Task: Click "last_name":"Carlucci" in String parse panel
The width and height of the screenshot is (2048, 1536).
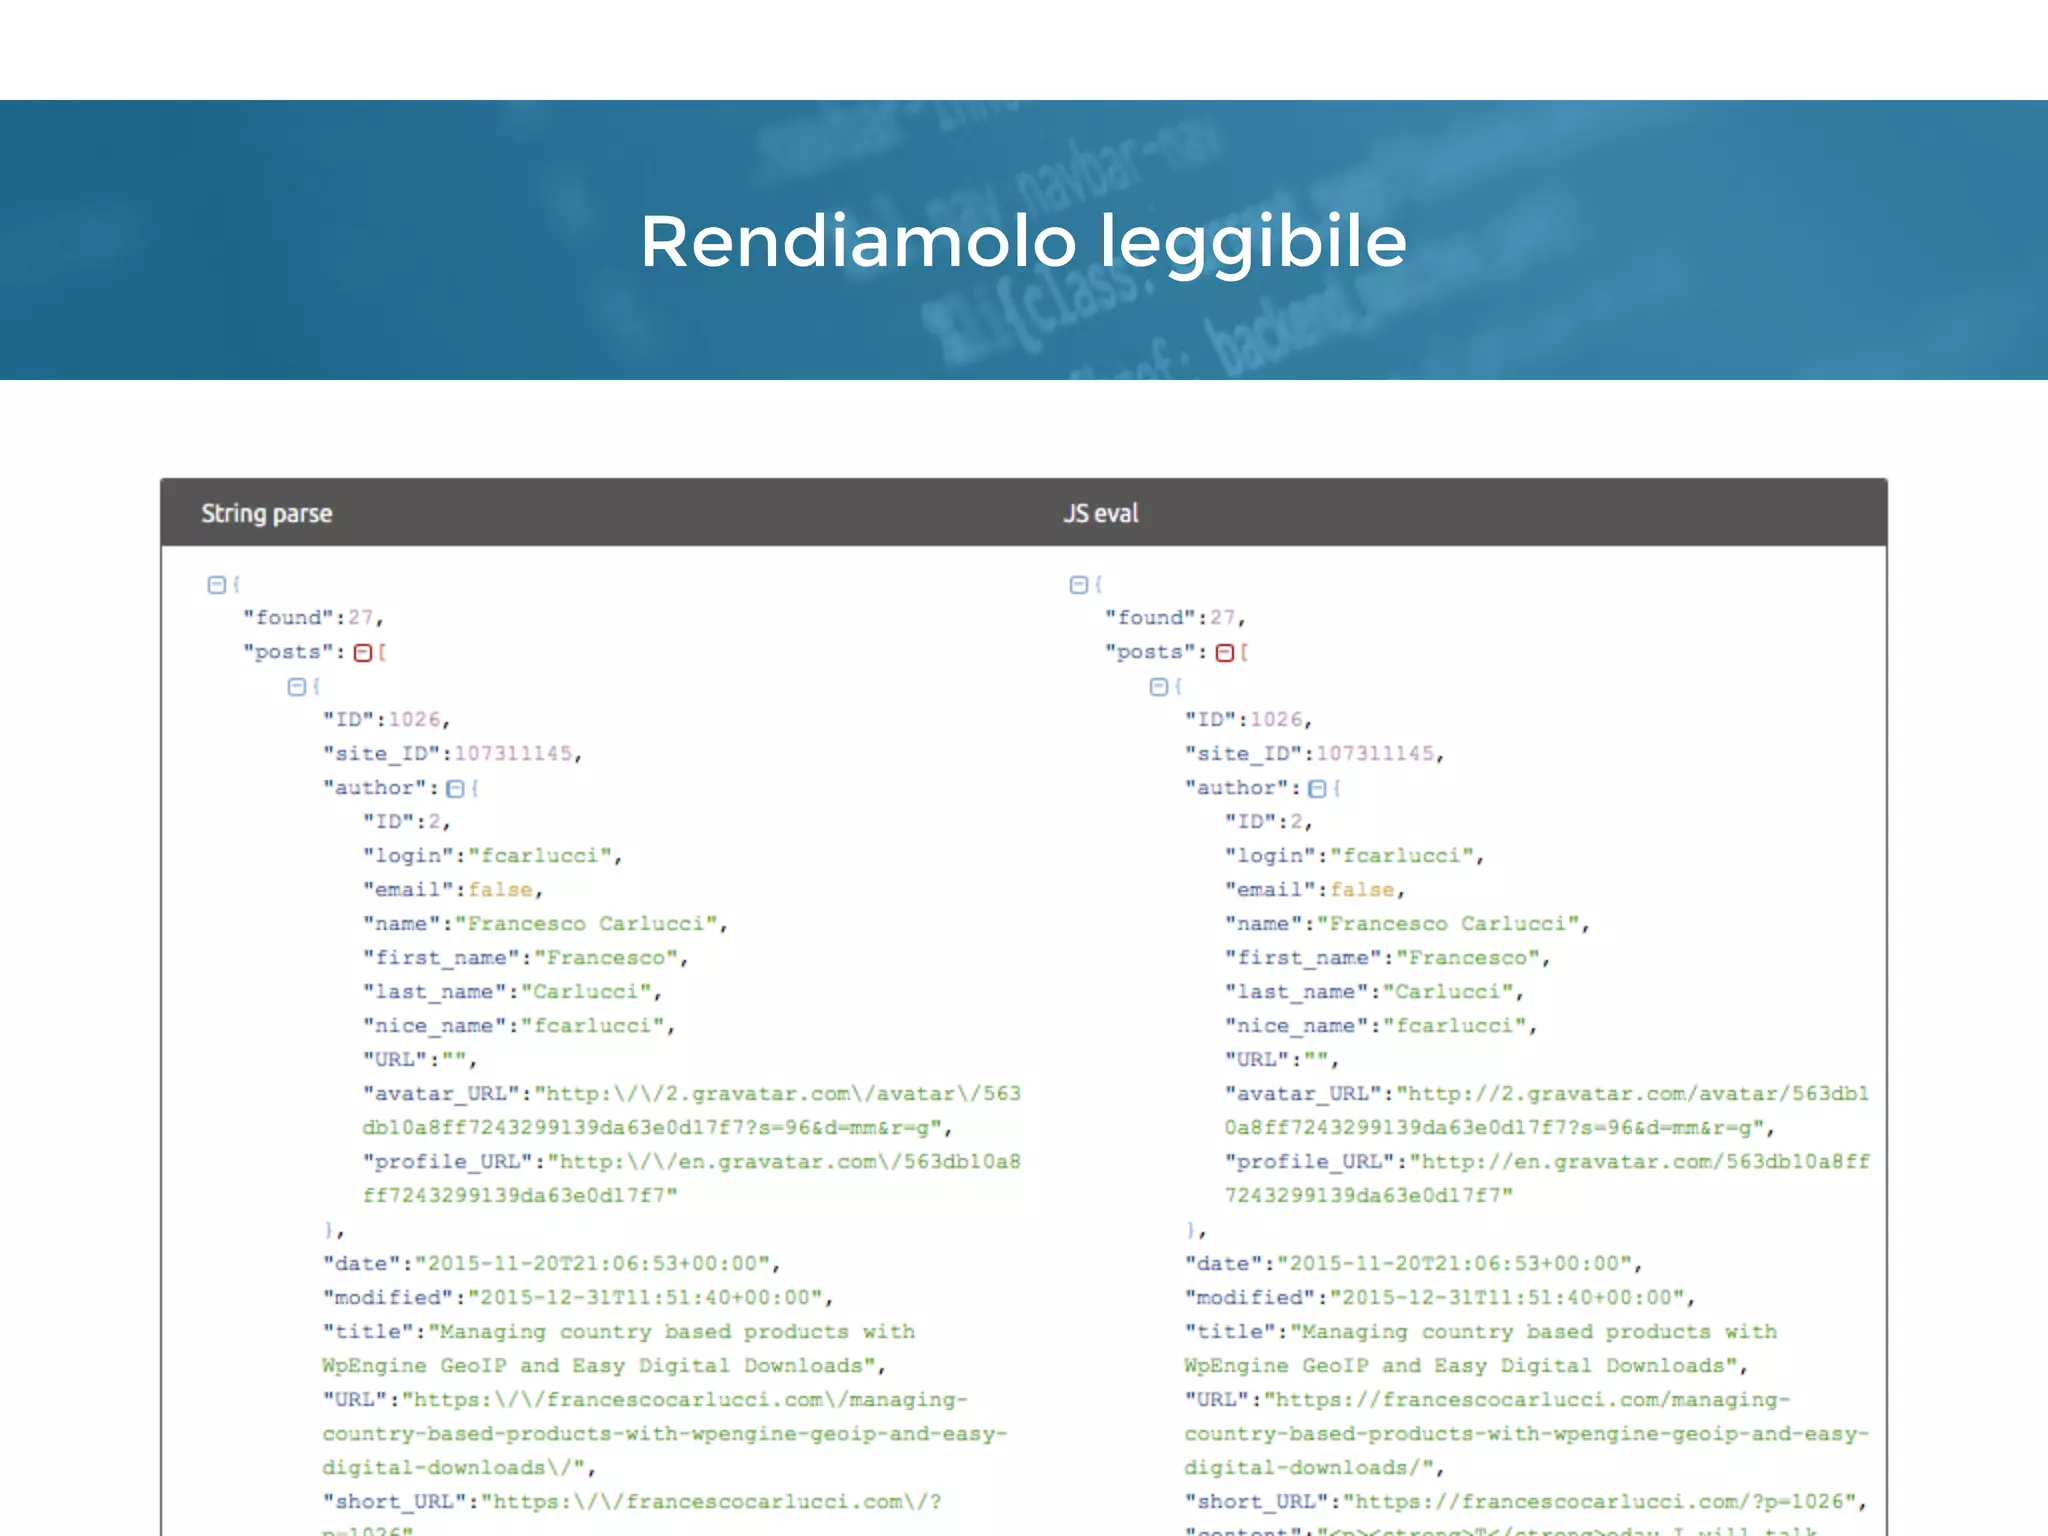Action: tap(513, 992)
